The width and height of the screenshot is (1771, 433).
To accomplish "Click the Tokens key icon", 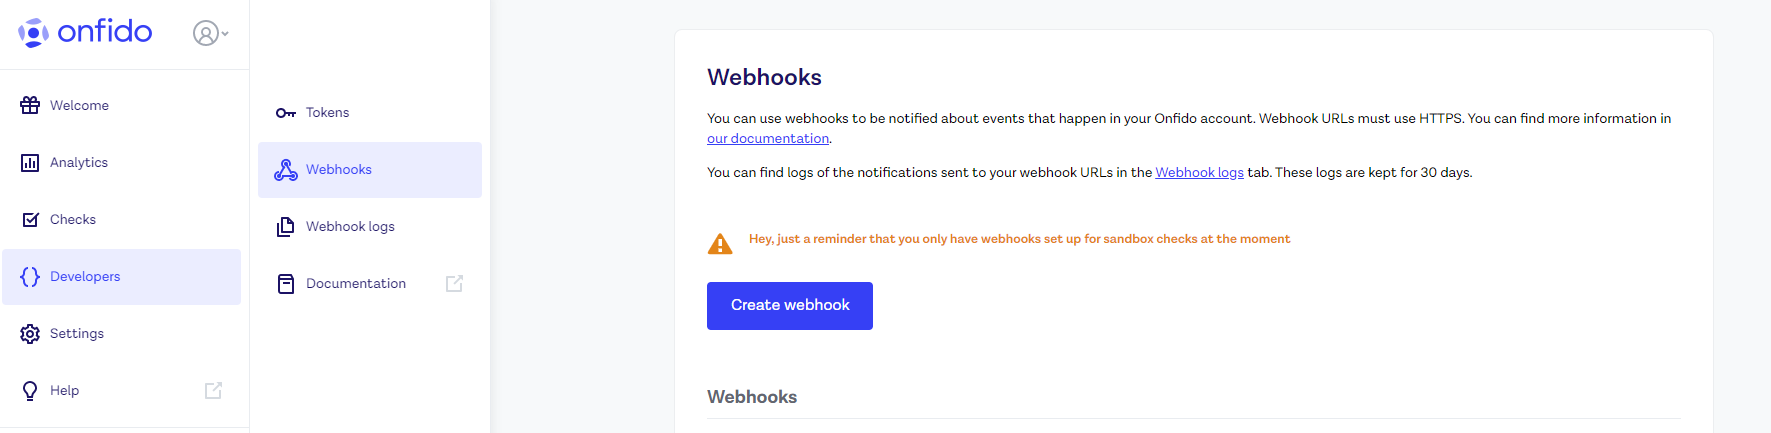I will click(286, 113).
